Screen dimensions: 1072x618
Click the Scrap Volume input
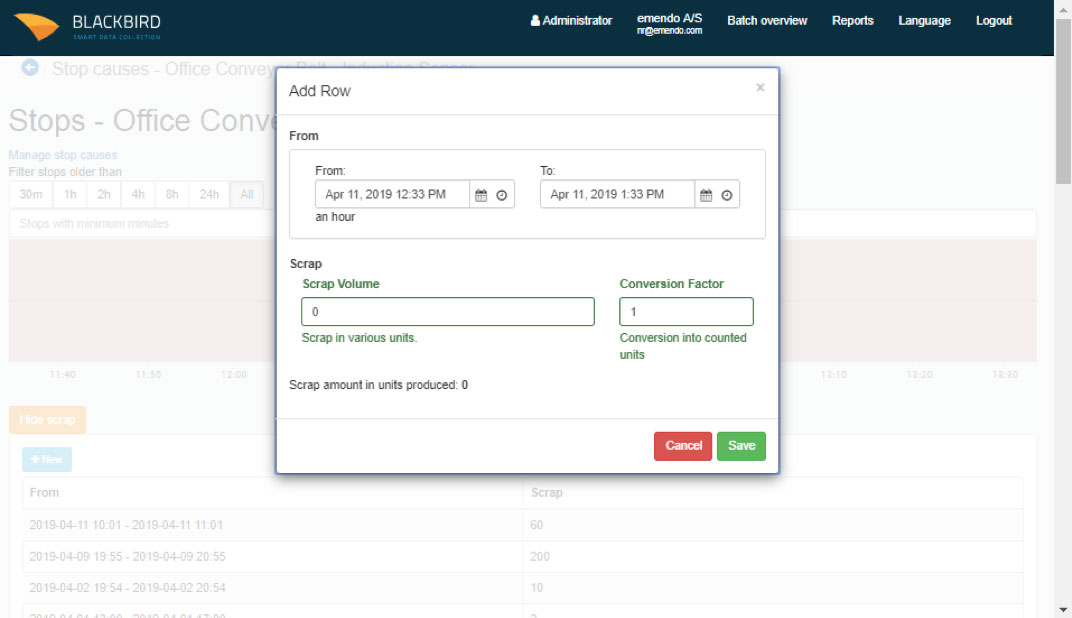(x=448, y=312)
